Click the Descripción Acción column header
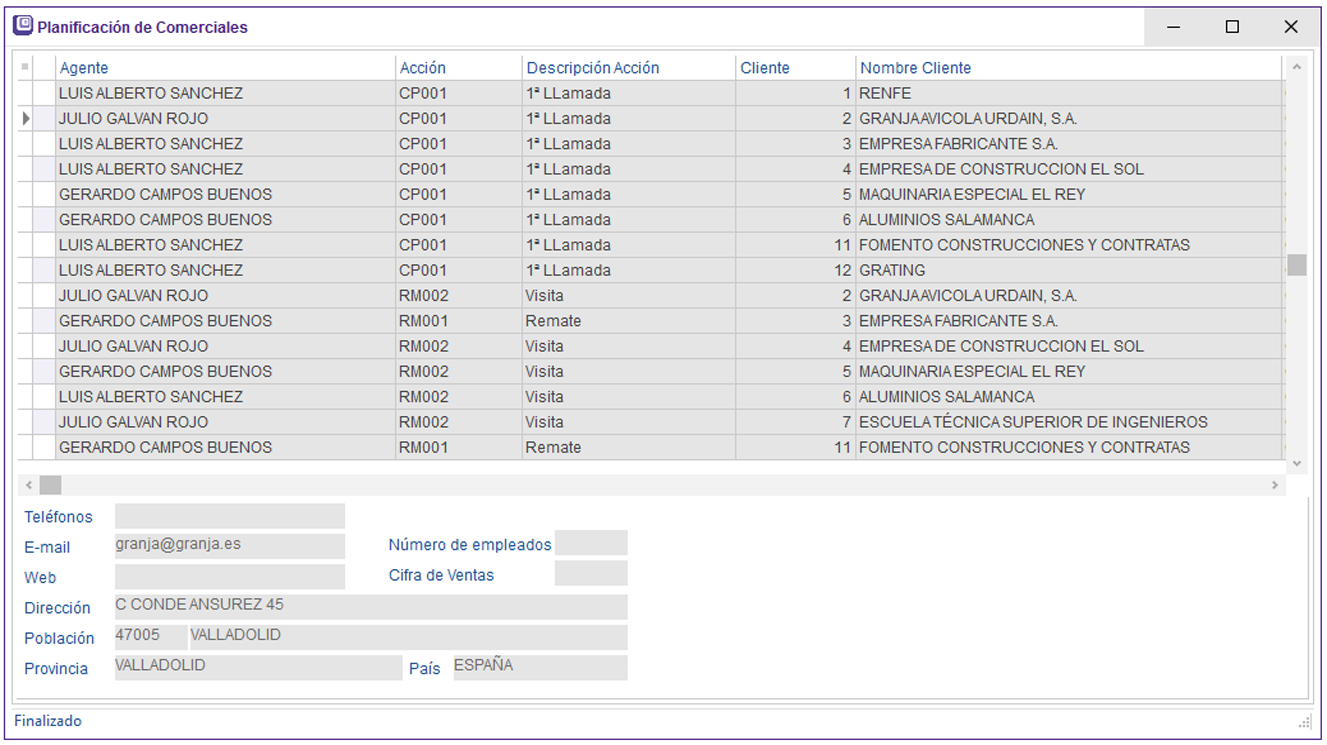The width and height of the screenshot is (1327, 745). click(628, 68)
